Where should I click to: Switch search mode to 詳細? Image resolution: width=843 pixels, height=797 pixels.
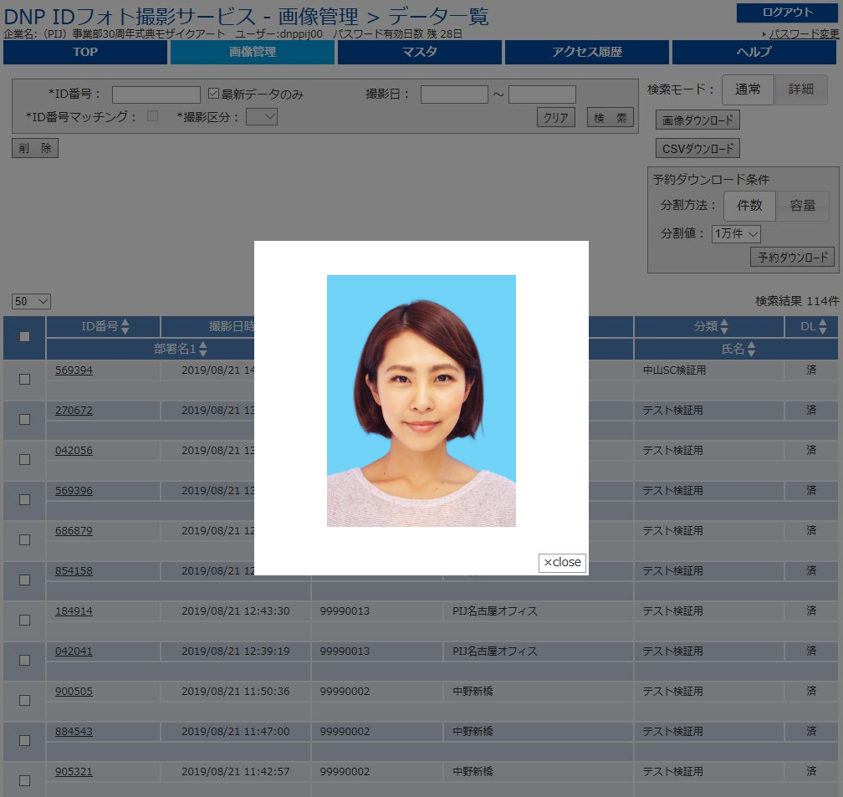click(x=801, y=89)
